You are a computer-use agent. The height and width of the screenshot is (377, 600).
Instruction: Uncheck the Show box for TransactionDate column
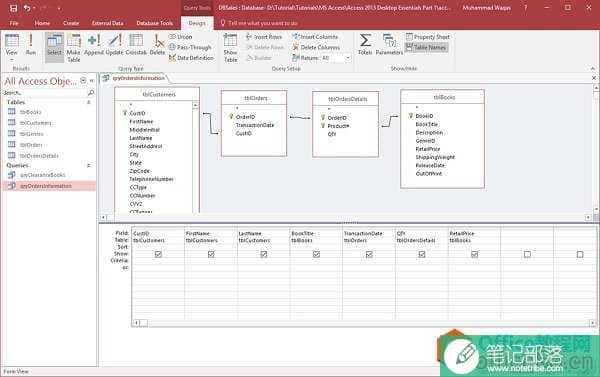pyautogui.click(x=369, y=254)
